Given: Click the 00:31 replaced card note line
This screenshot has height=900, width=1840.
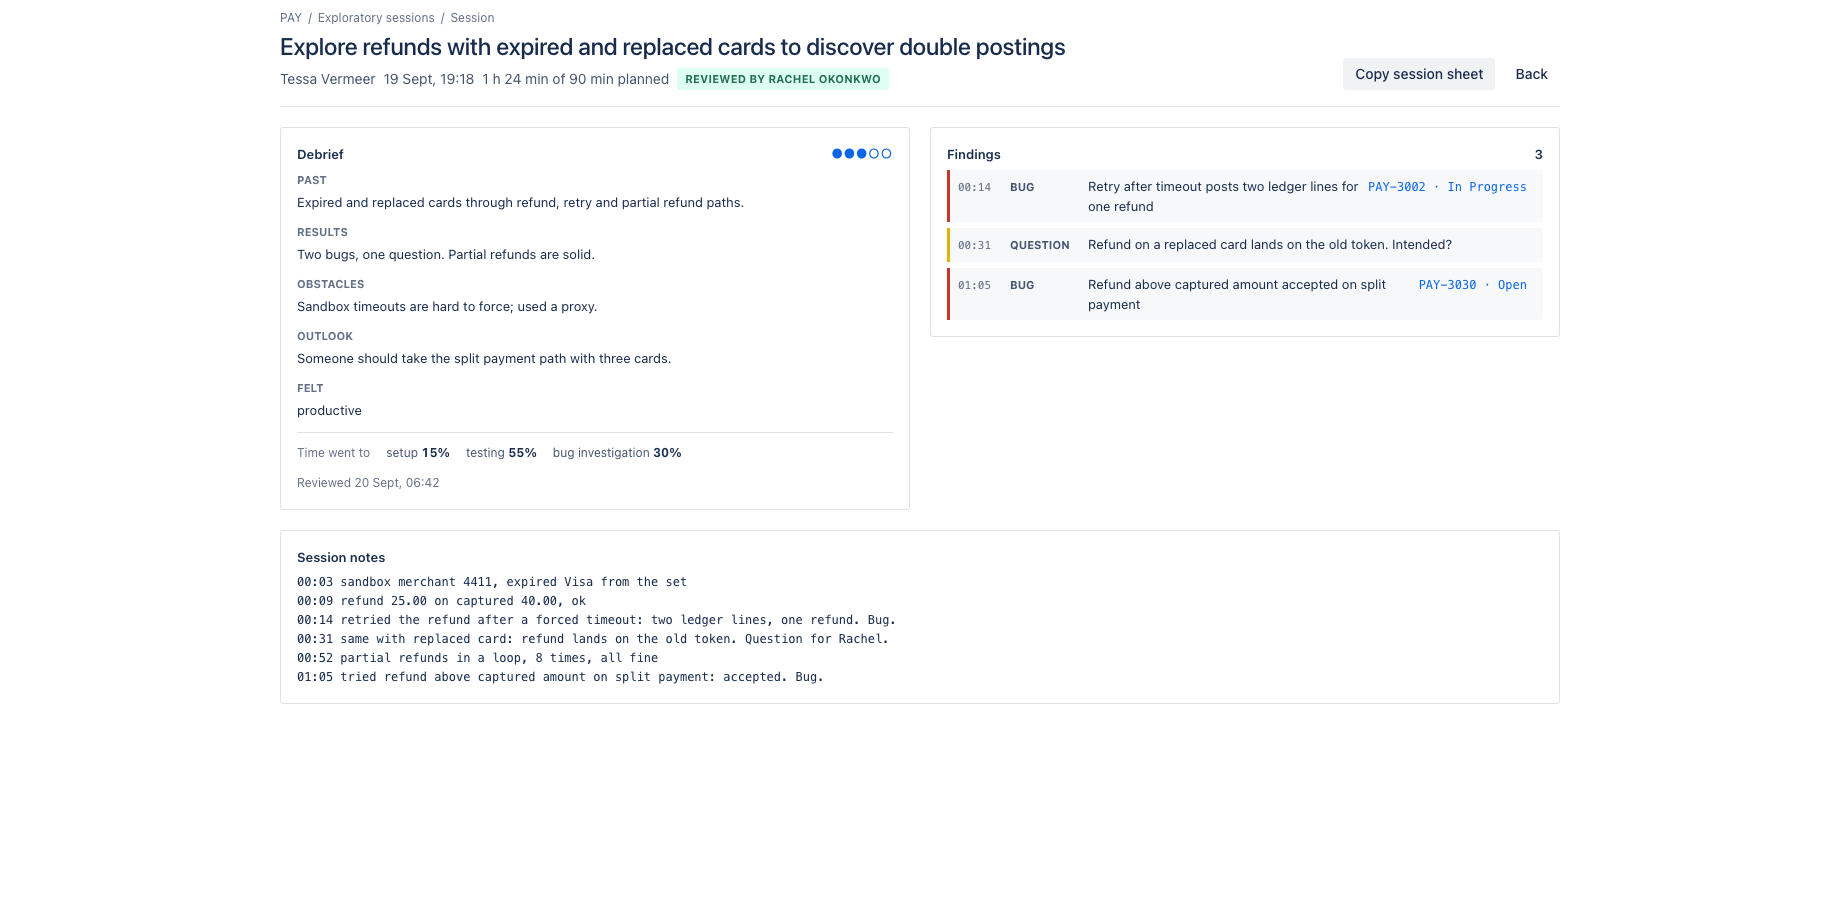Looking at the screenshot, I should click(x=593, y=639).
